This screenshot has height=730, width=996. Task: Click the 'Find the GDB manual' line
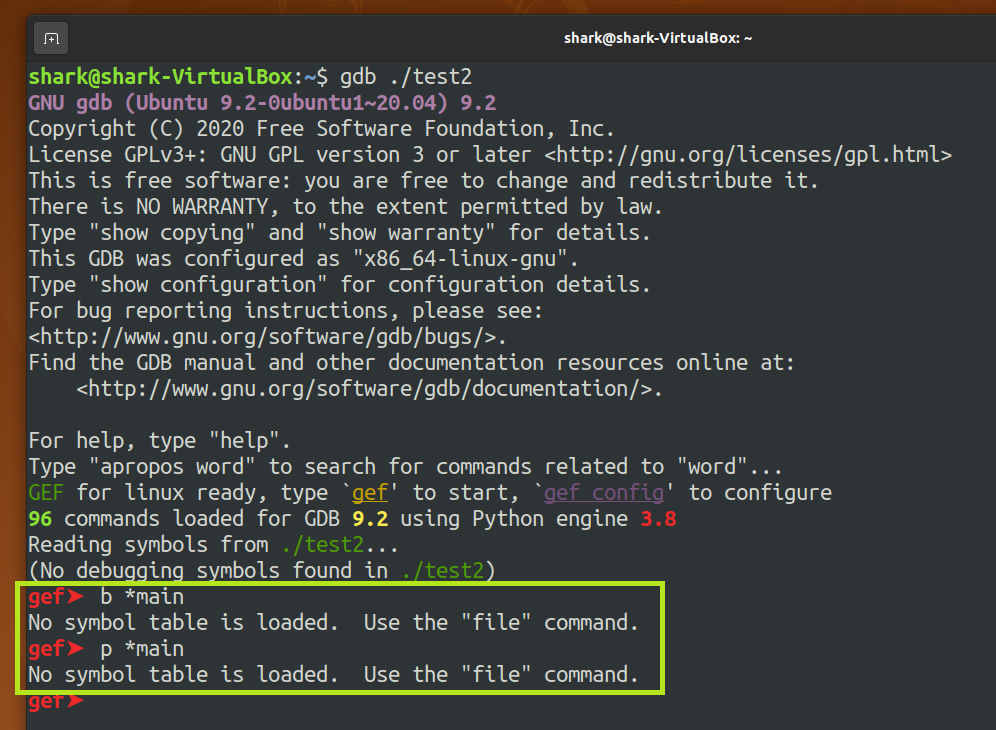pos(412,363)
